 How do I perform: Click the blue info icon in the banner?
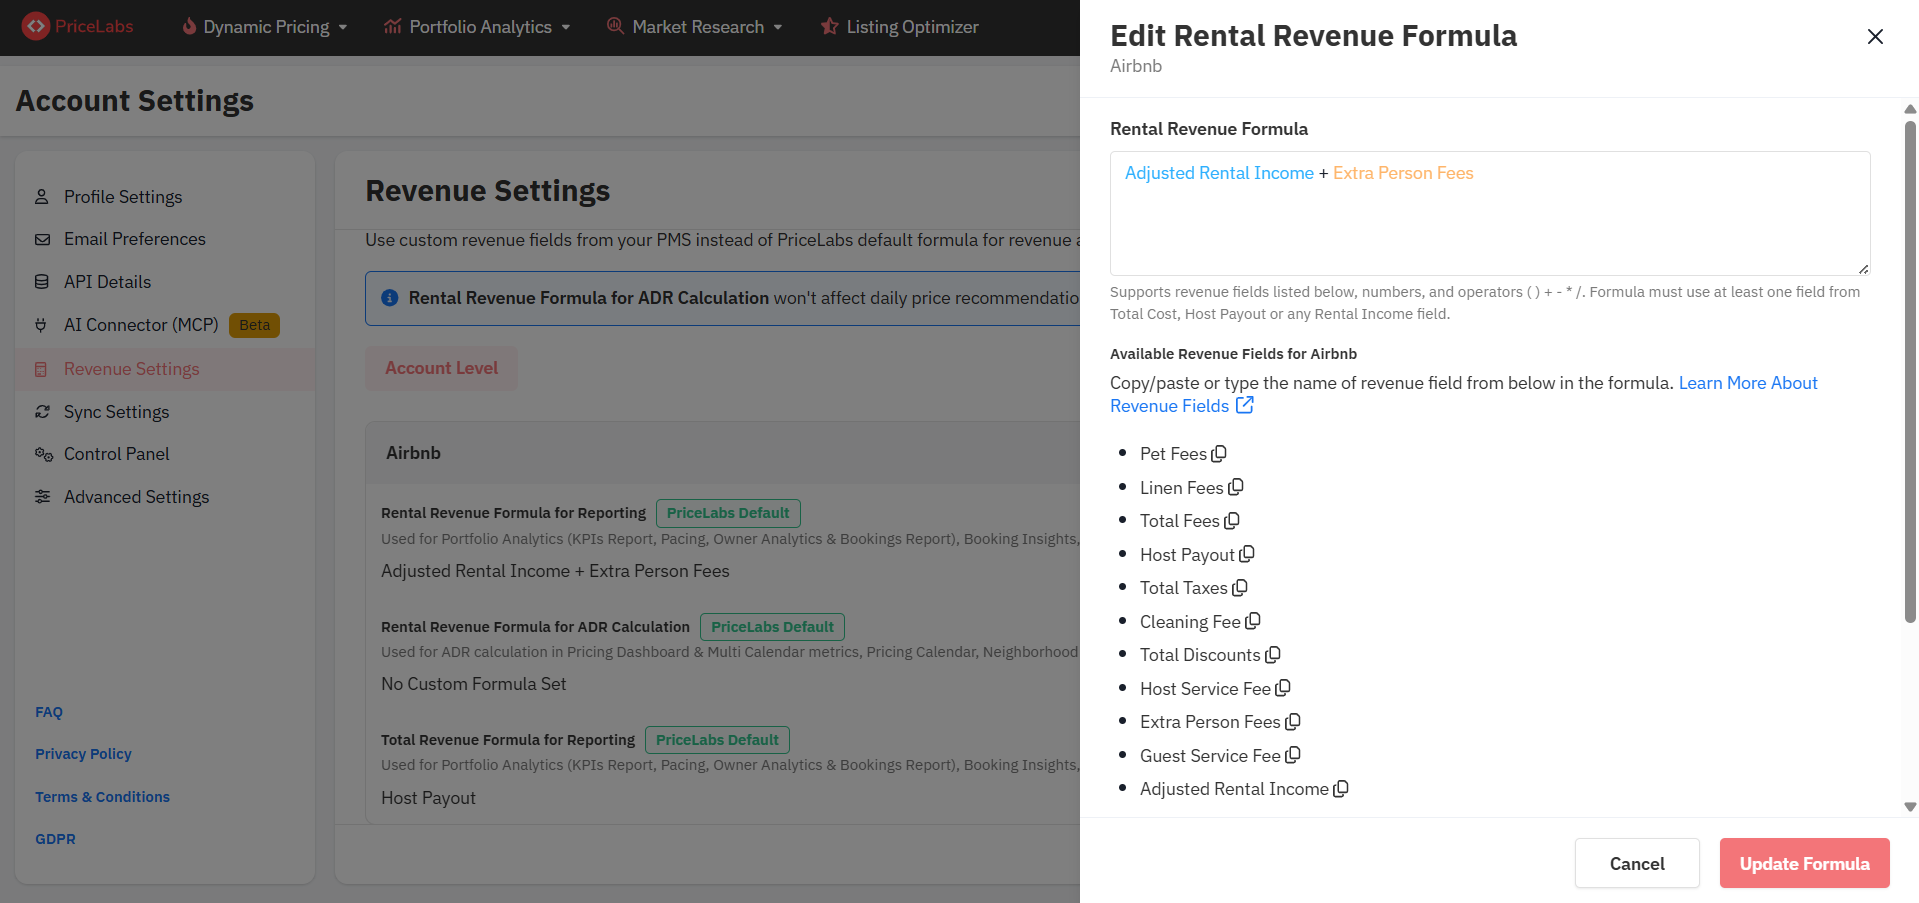[390, 298]
